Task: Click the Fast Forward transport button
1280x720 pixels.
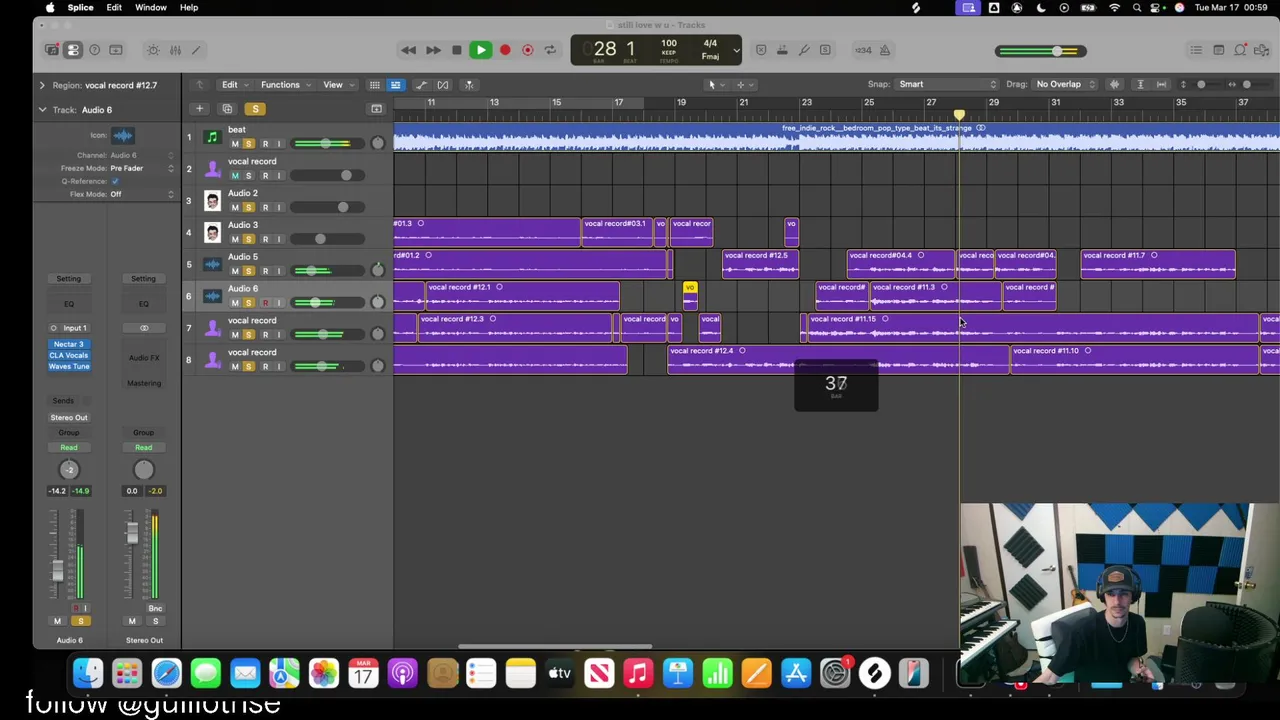Action: (433, 50)
